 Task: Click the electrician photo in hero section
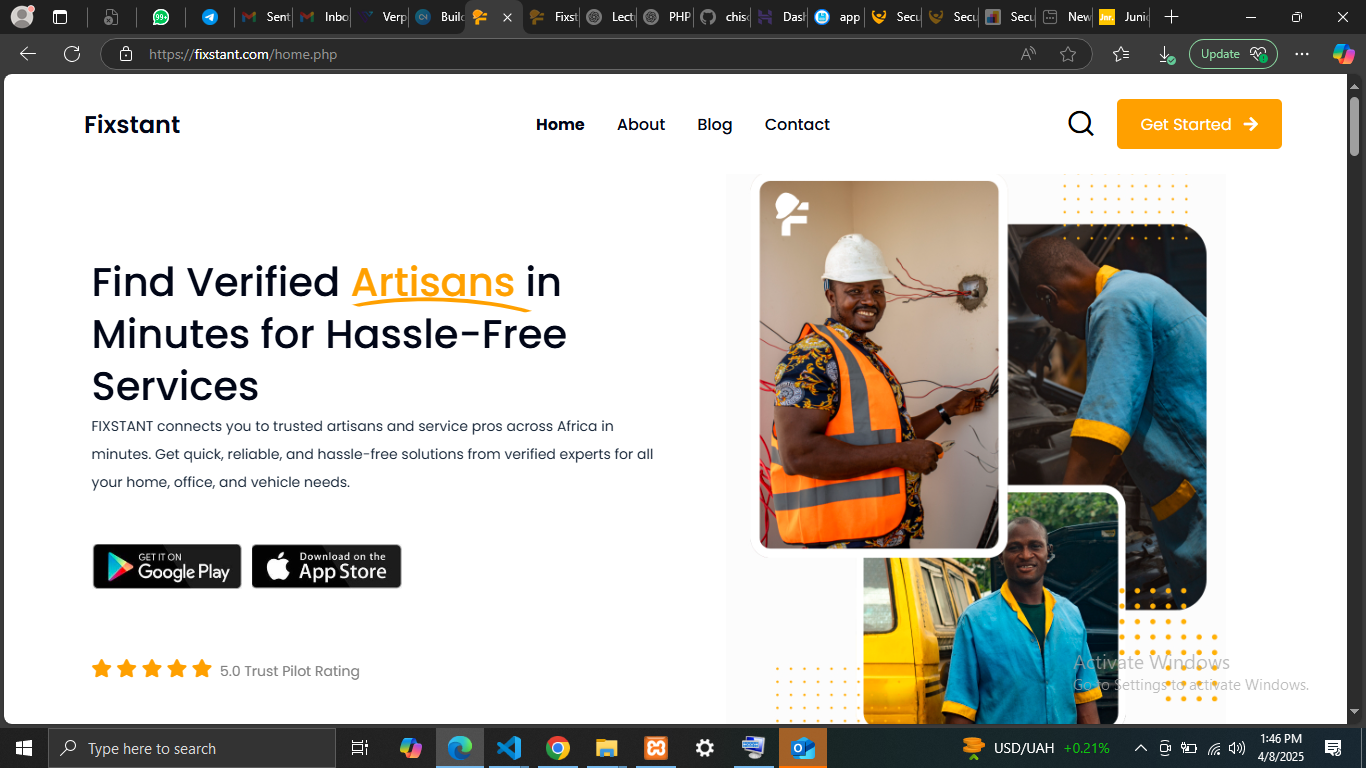(x=879, y=365)
